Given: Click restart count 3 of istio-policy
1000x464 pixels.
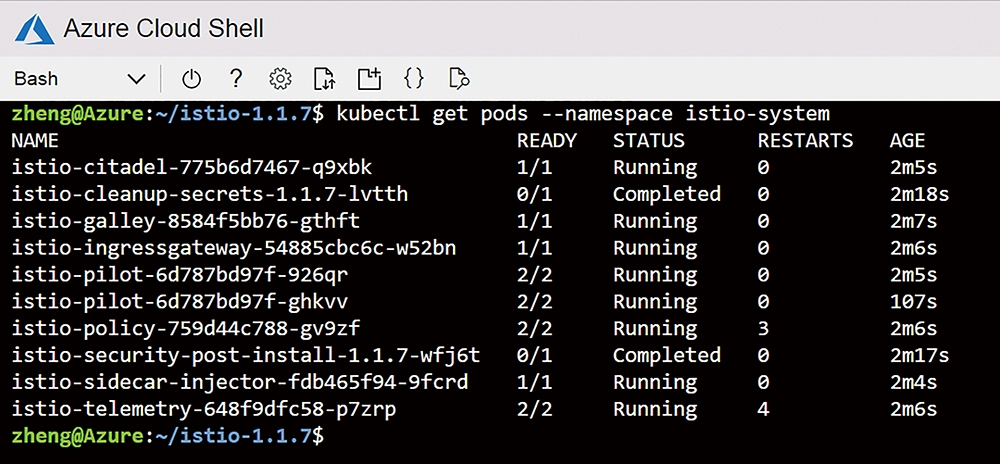Looking at the screenshot, I should pos(763,328).
